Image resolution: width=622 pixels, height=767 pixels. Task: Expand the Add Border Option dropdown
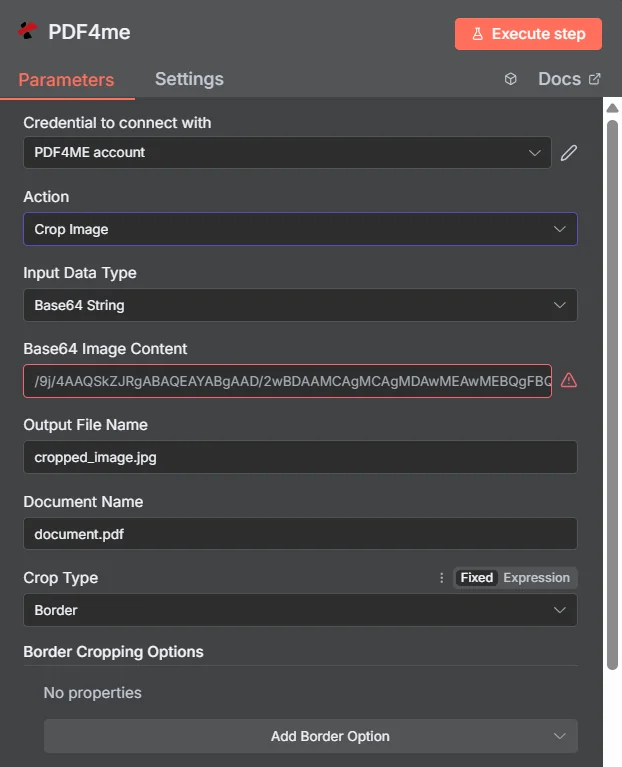tap(311, 736)
